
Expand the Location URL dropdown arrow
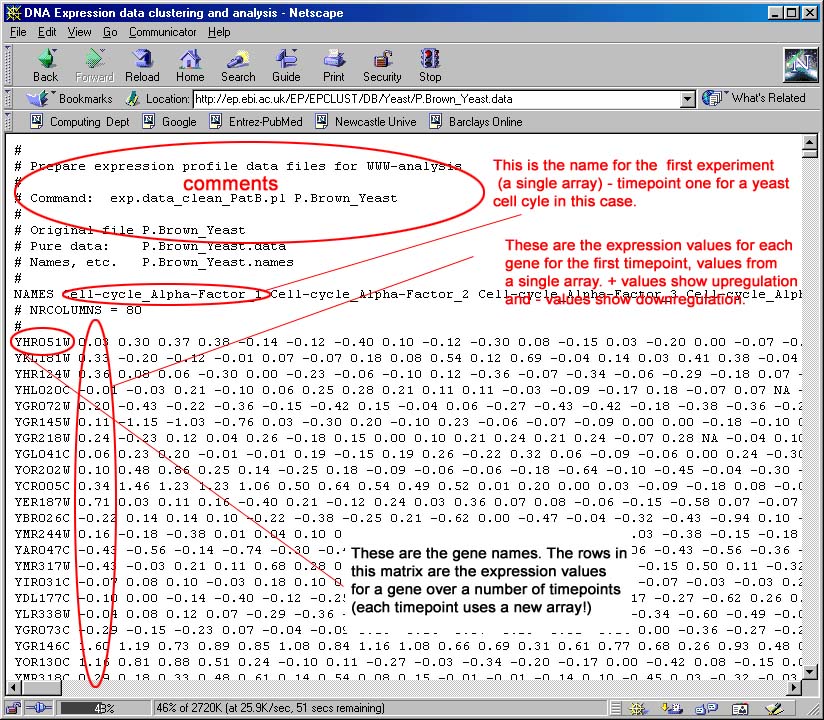(x=687, y=99)
